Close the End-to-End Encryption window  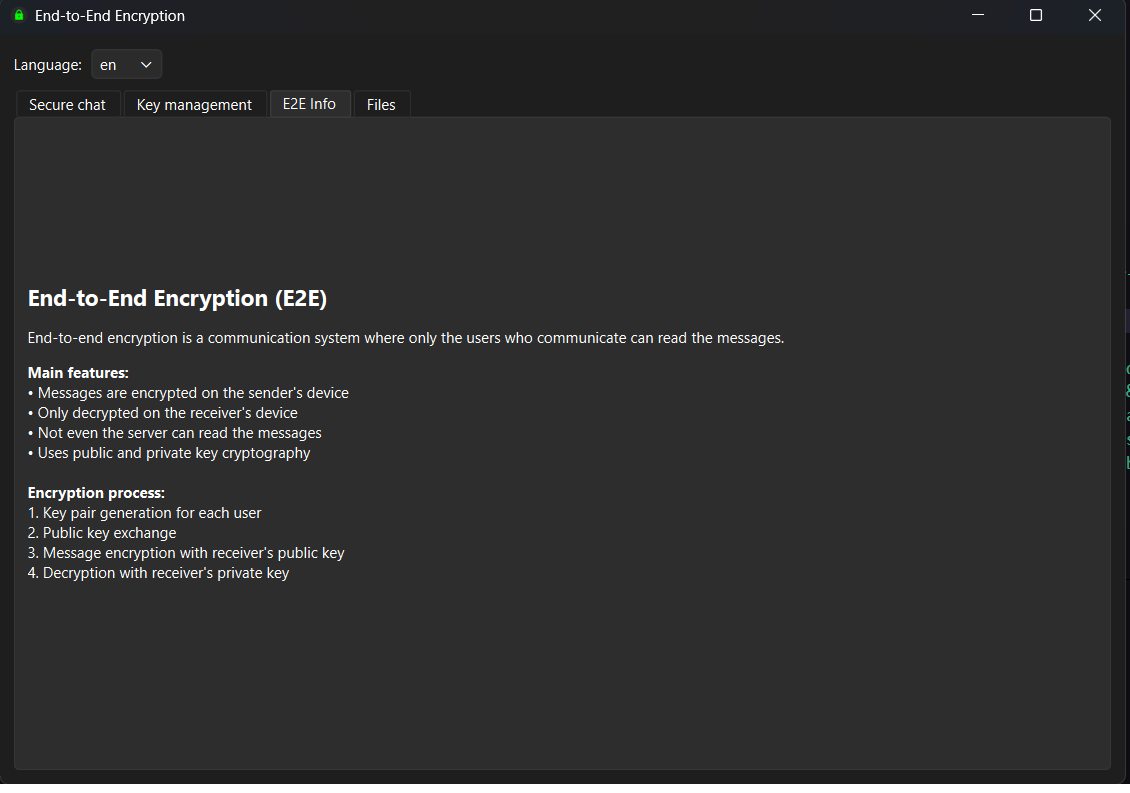[x=1095, y=16]
